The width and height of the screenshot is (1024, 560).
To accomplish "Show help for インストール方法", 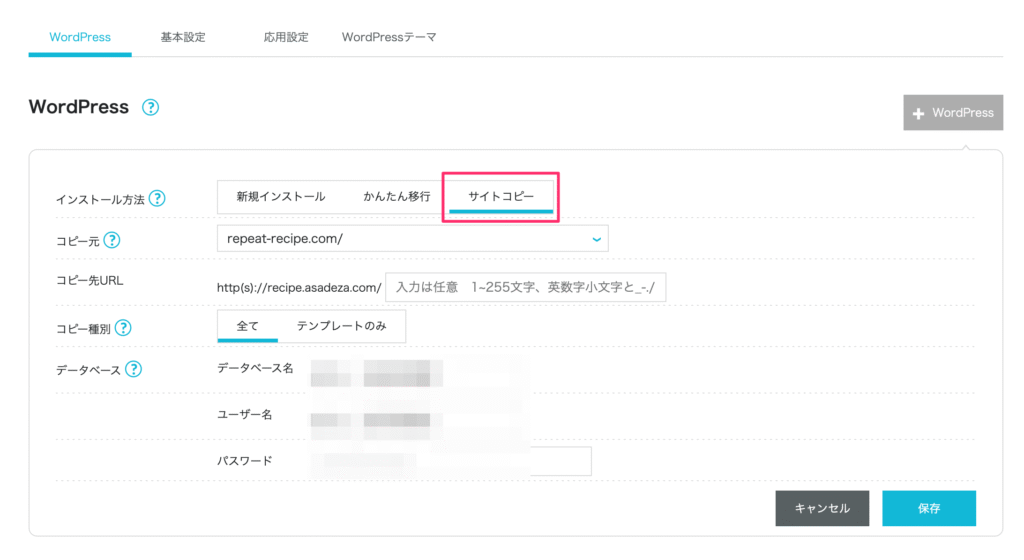I will pos(157,198).
